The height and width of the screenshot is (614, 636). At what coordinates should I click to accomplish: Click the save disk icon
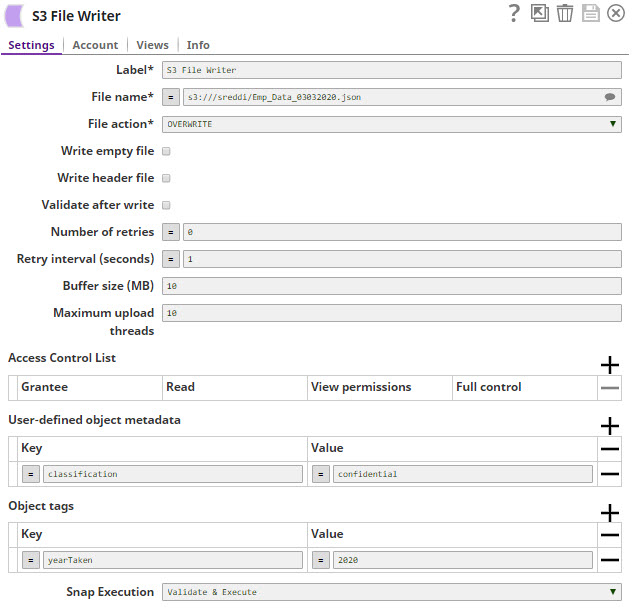591,13
